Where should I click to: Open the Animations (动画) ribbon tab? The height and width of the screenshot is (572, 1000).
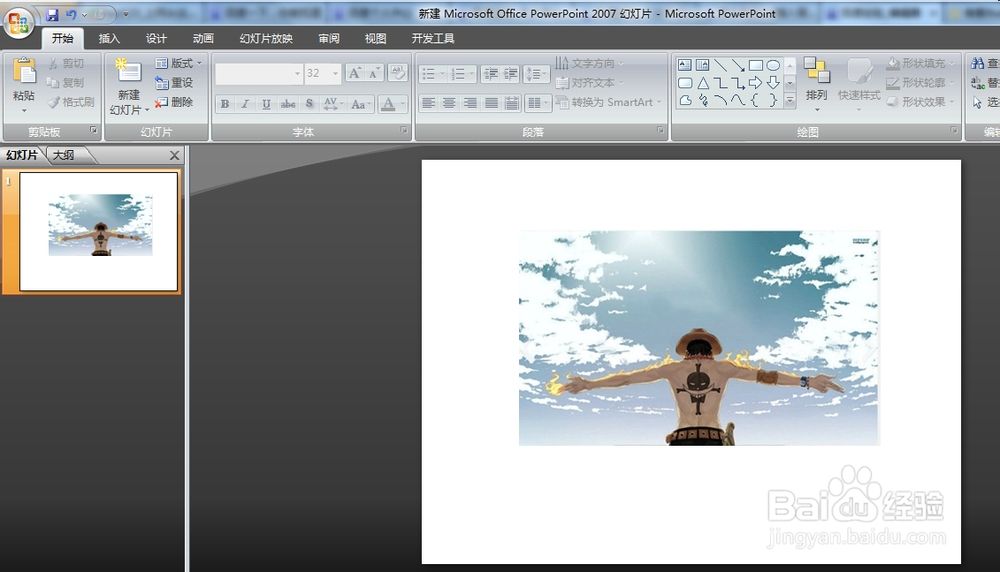[x=203, y=39]
